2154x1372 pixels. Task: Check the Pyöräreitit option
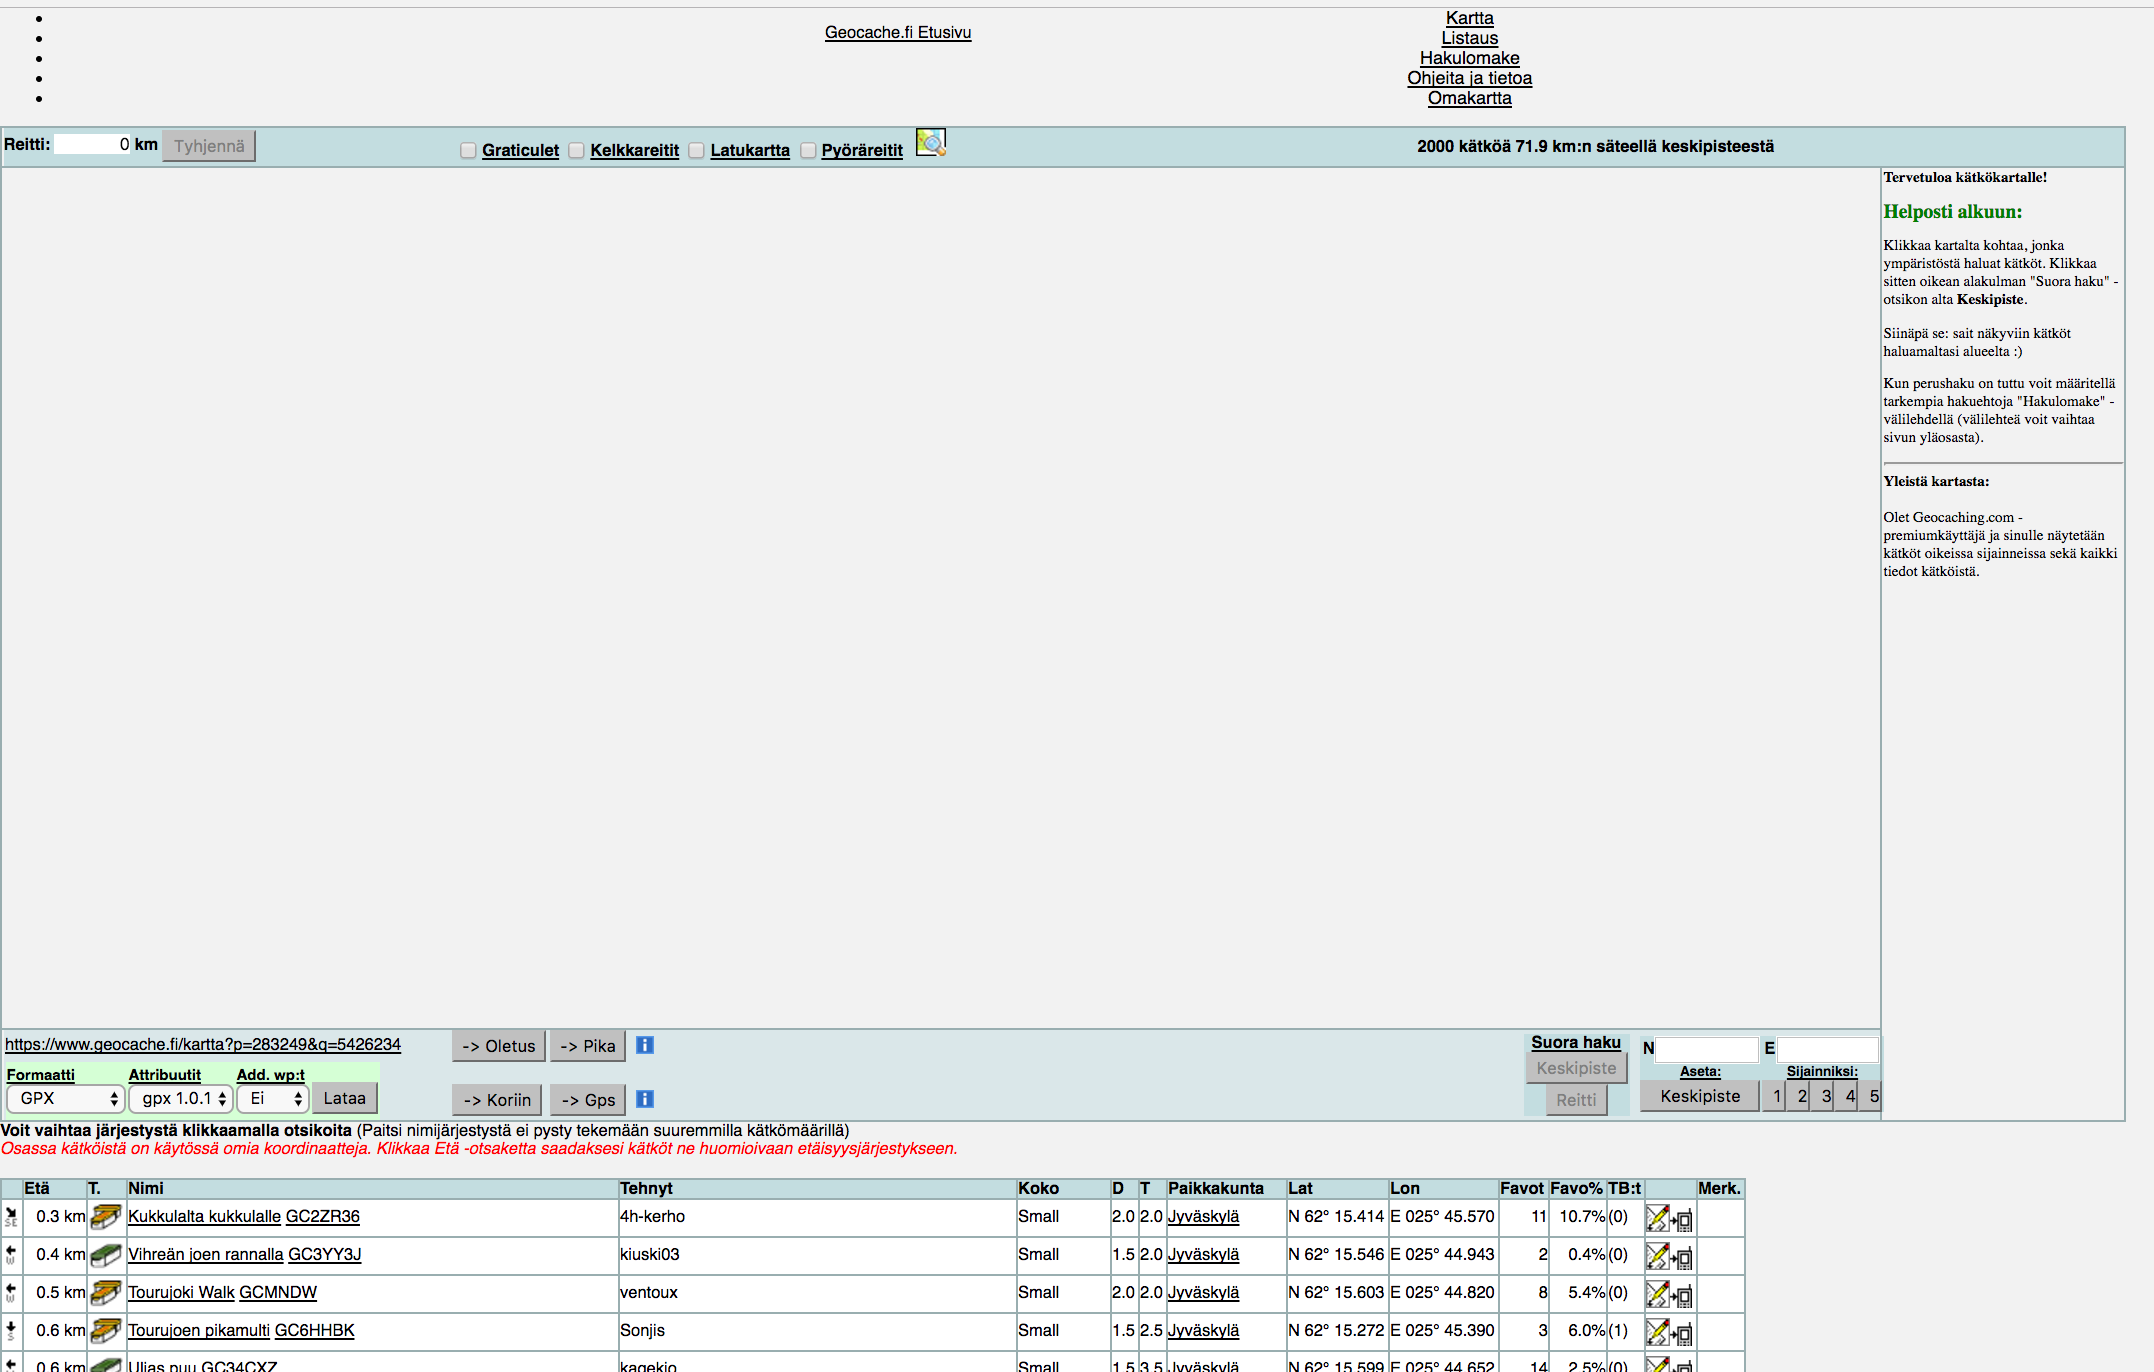pos(808,150)
